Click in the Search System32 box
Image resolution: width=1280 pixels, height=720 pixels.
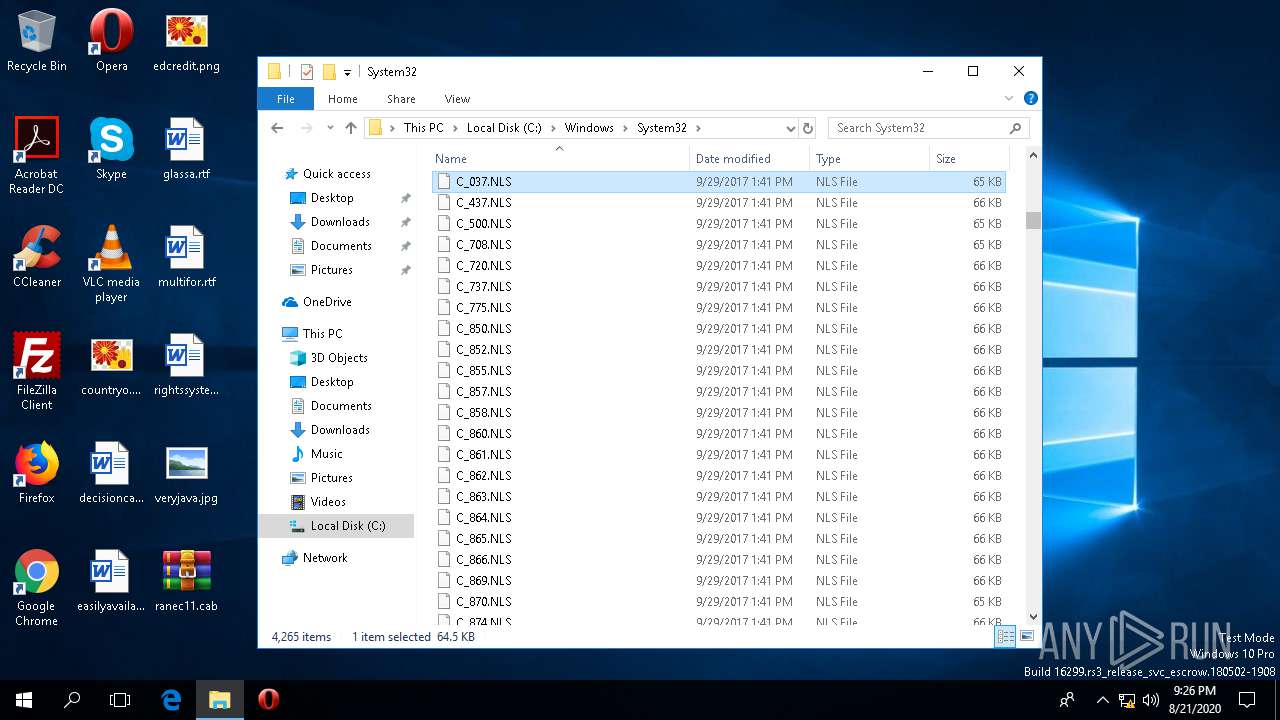click(928, 128)
